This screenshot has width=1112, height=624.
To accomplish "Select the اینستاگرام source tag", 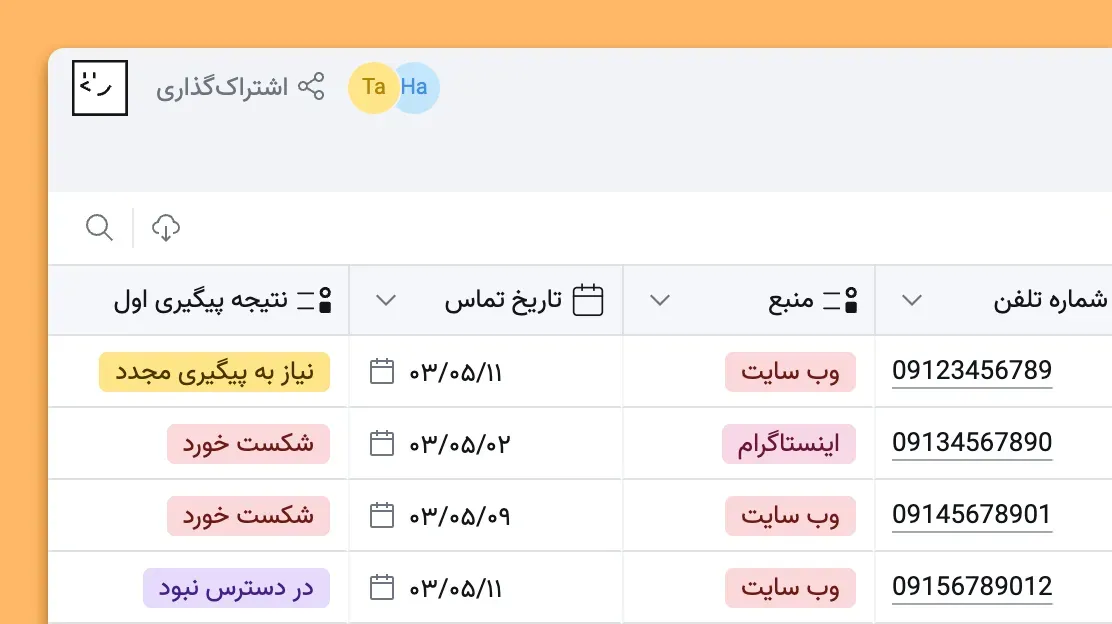I will point(789,443).
